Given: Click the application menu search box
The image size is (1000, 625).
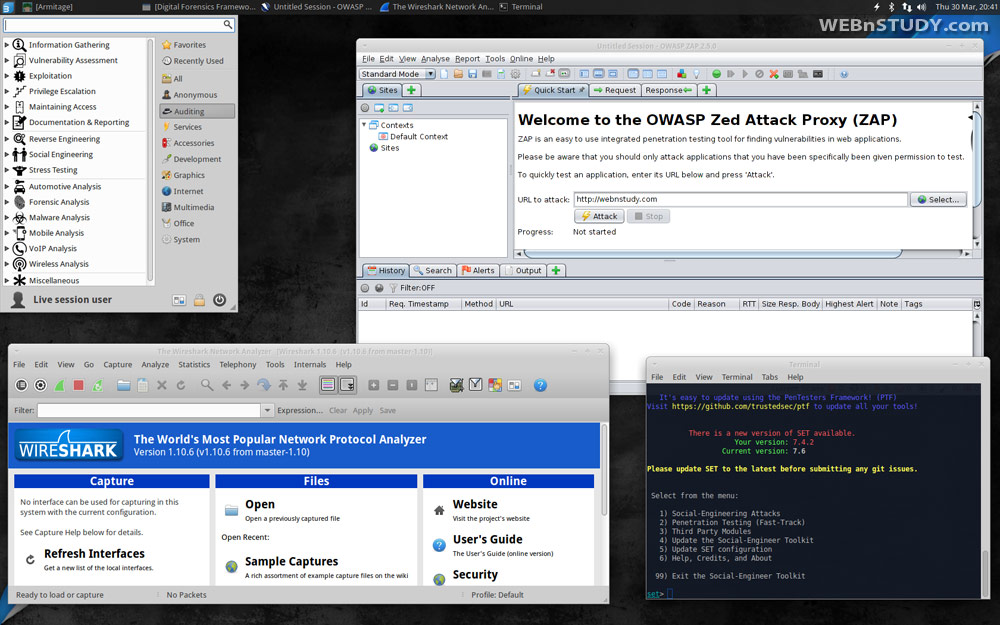Looking at the screenshot, I should pyautogui.click(x=119, y=25).
